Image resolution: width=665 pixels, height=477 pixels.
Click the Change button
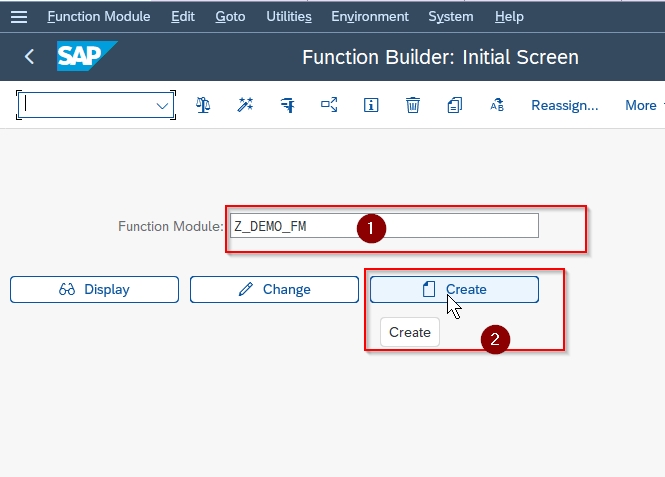[x=274, y=290]
